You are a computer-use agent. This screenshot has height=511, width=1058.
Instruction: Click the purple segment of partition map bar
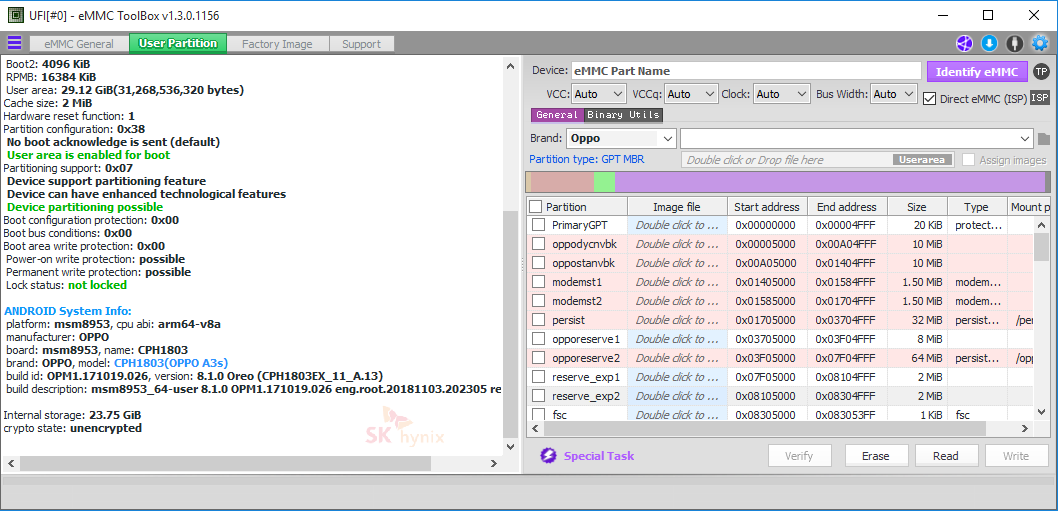[829, 182]
